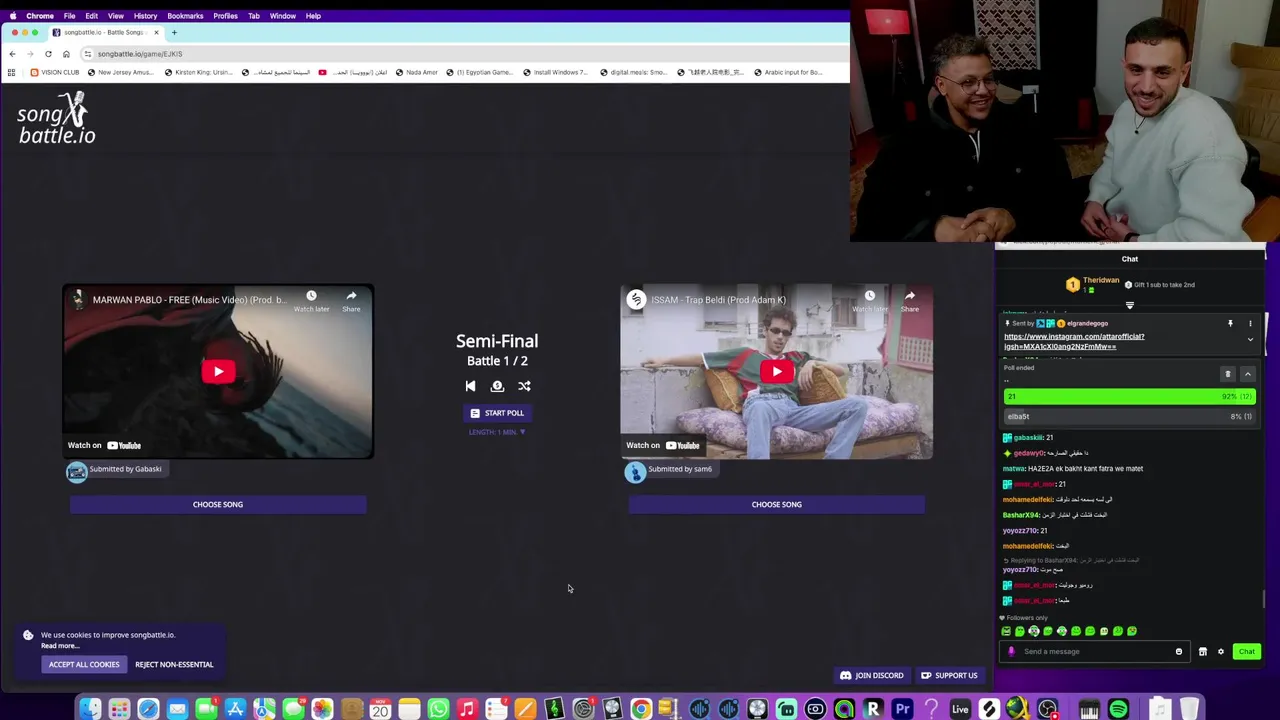Open Arabic input bookmark

tap(788, 72)
